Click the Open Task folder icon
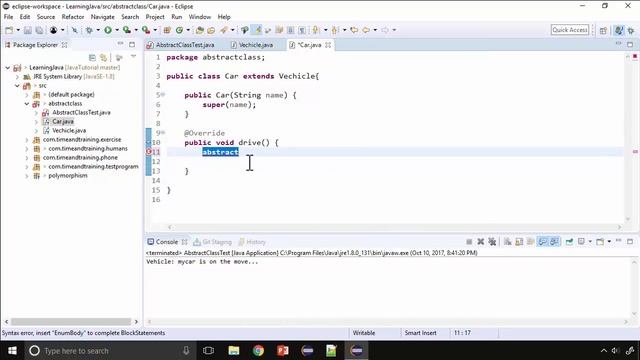This screenshot has width=640, height=360. [211, 30]
